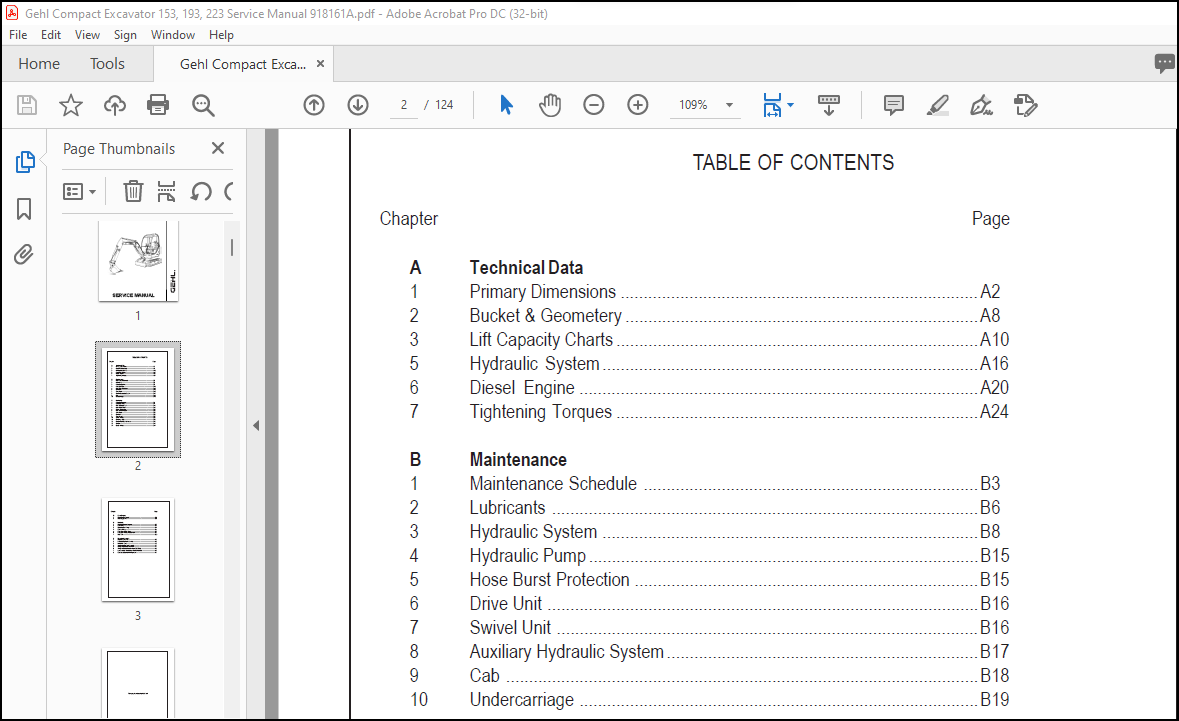
Task: Print the document with printer icon
Action: click(x=158, y=105)
